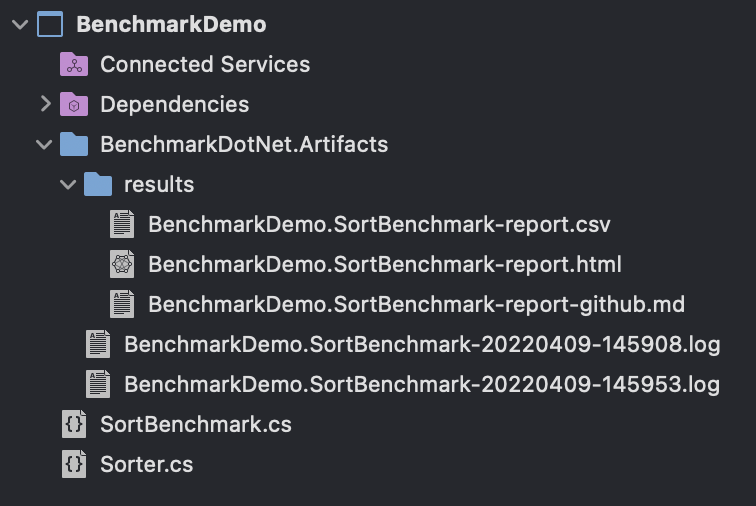
Task: Open BenchmarkDemo.SortBenchmark-report-github.md
Action: tap(417, 305)
